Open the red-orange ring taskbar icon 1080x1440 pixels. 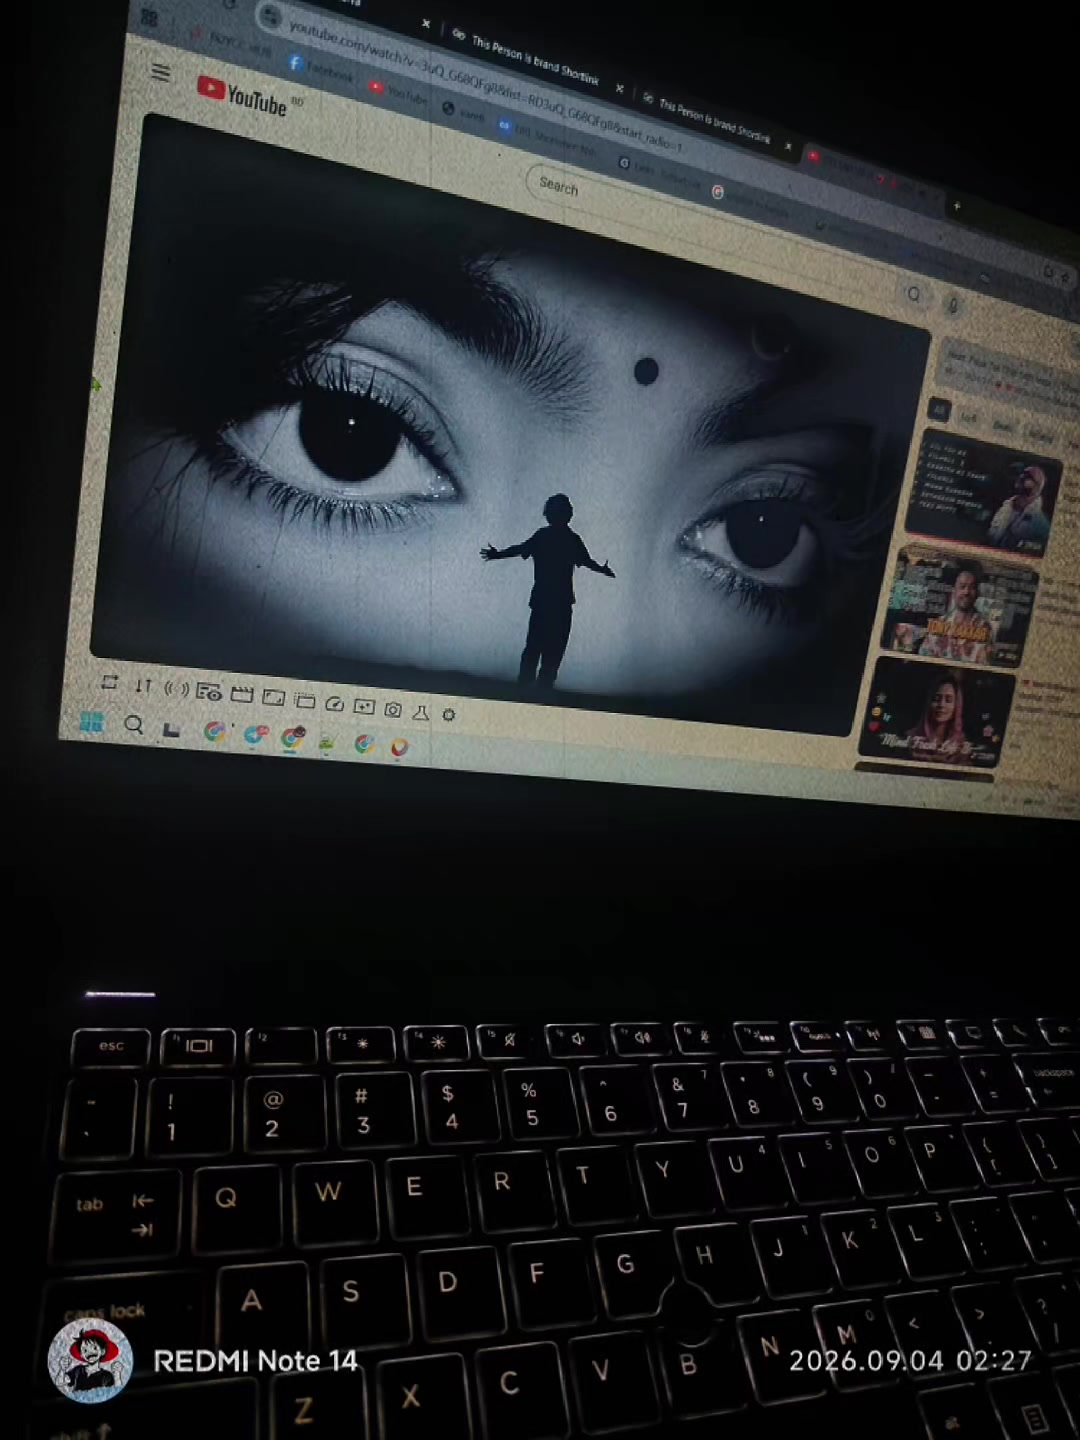[399, 747]
